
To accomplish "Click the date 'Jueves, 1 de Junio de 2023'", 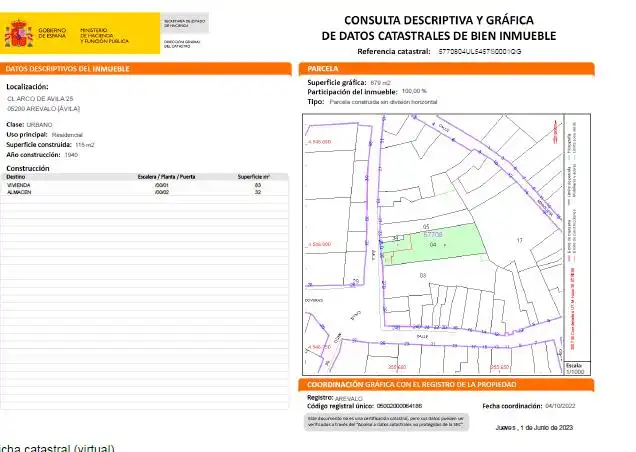I will (x=534, y=428).
